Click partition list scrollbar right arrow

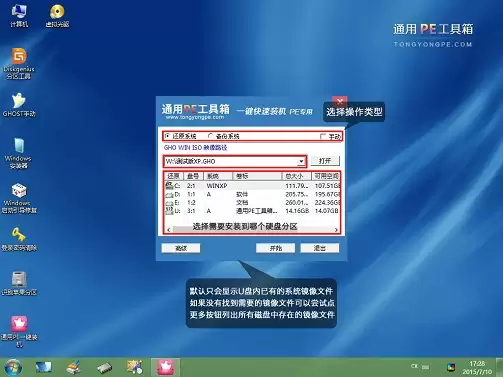pyautogui.click(x=336, y=230)
